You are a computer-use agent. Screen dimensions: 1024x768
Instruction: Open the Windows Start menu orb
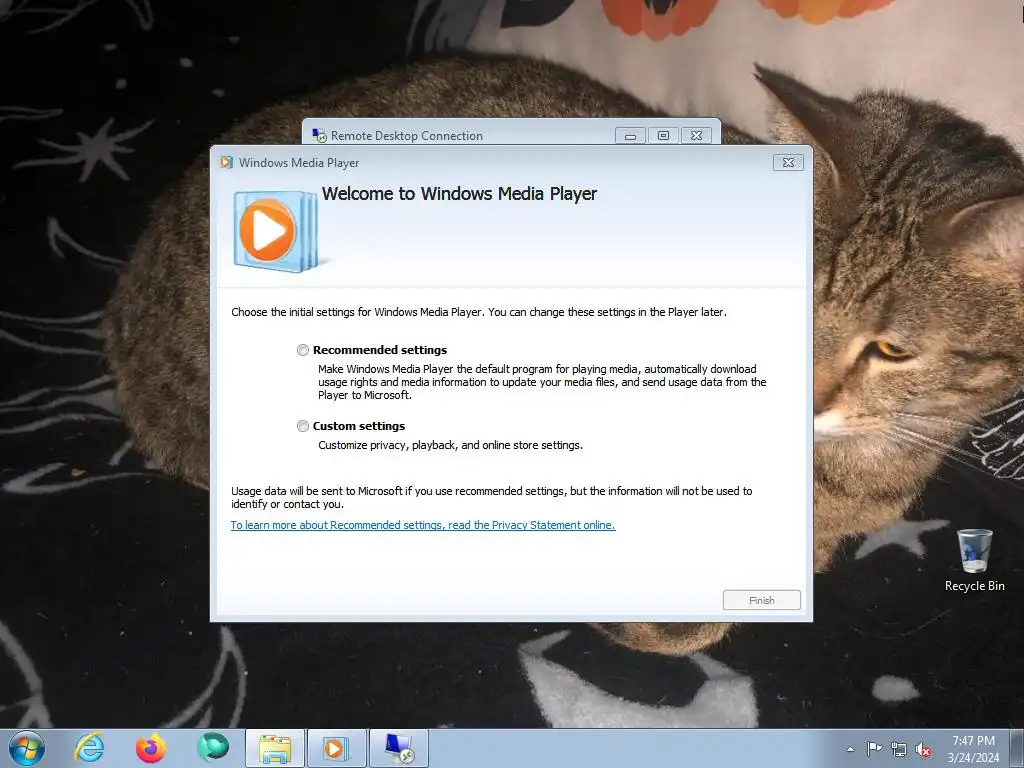(x=27, y=748)
